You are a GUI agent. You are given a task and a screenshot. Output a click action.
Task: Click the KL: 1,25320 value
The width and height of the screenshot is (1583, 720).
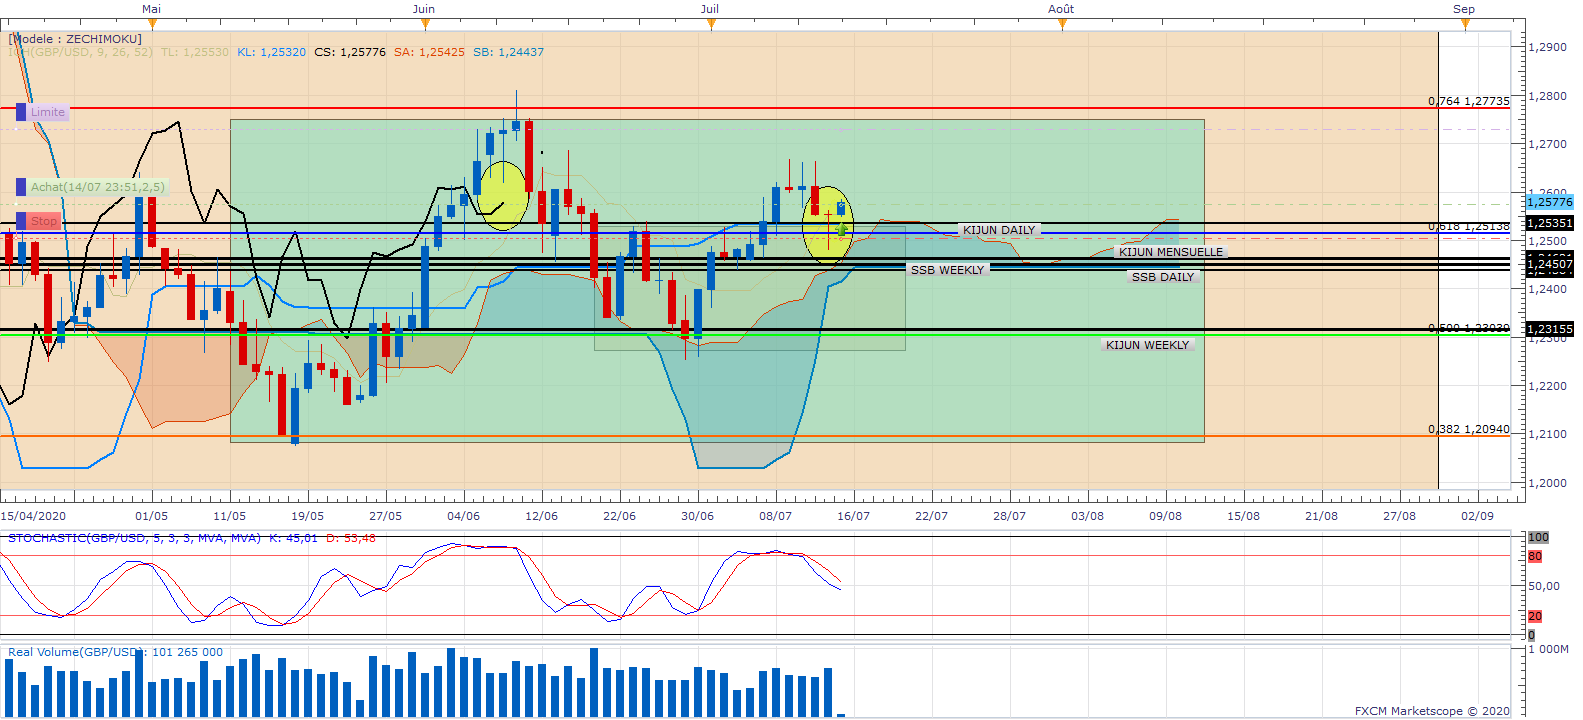coord(271,52)
